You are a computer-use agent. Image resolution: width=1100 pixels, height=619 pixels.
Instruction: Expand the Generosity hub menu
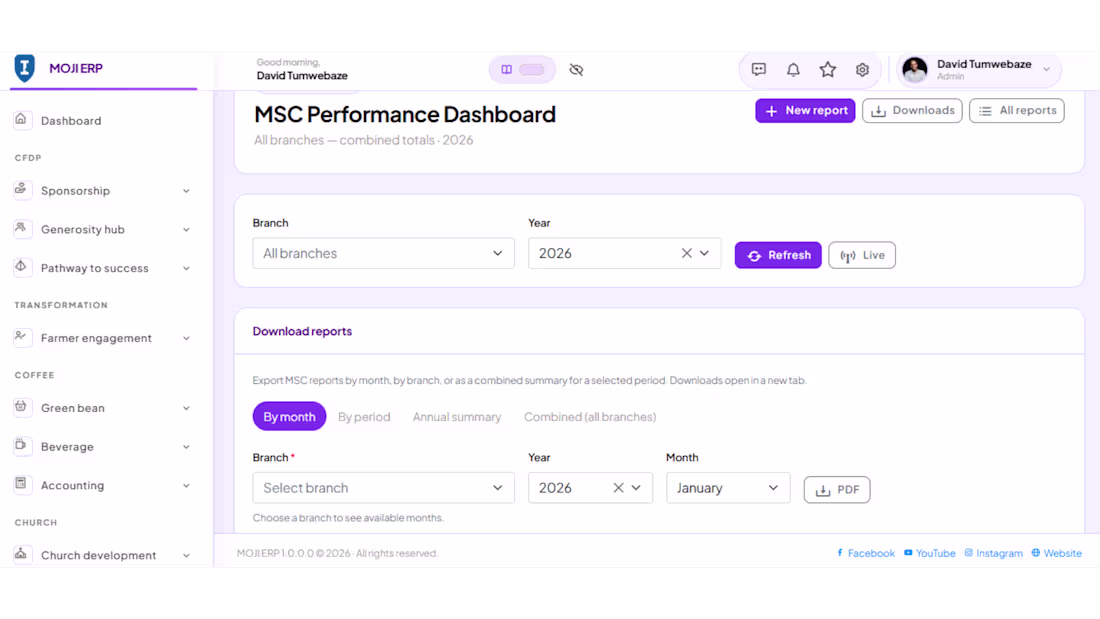pyautogui.click(x=187, y=229)
